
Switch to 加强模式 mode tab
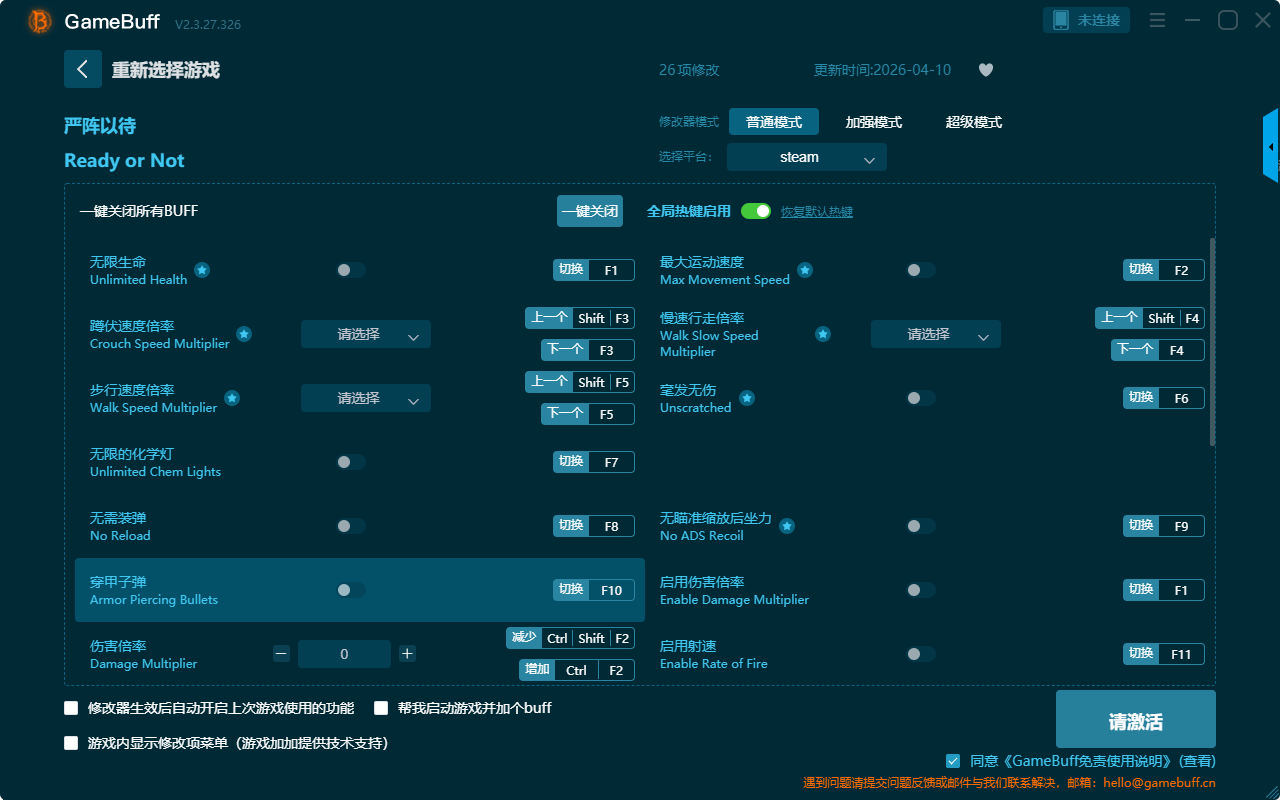[873, 122]
